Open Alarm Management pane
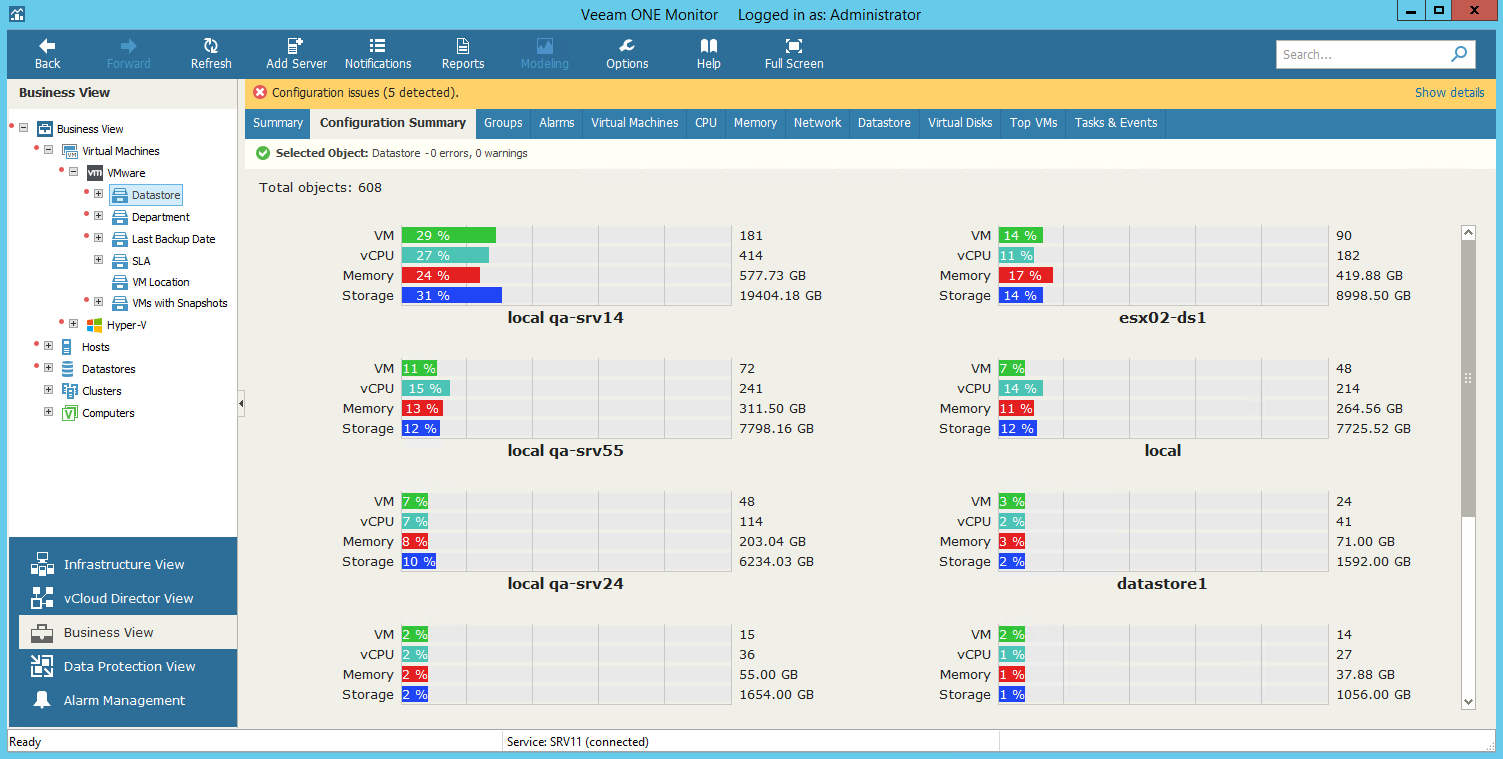Image resolution: width=1503 pixels, height=759 pixels. [x=123, y=700]
